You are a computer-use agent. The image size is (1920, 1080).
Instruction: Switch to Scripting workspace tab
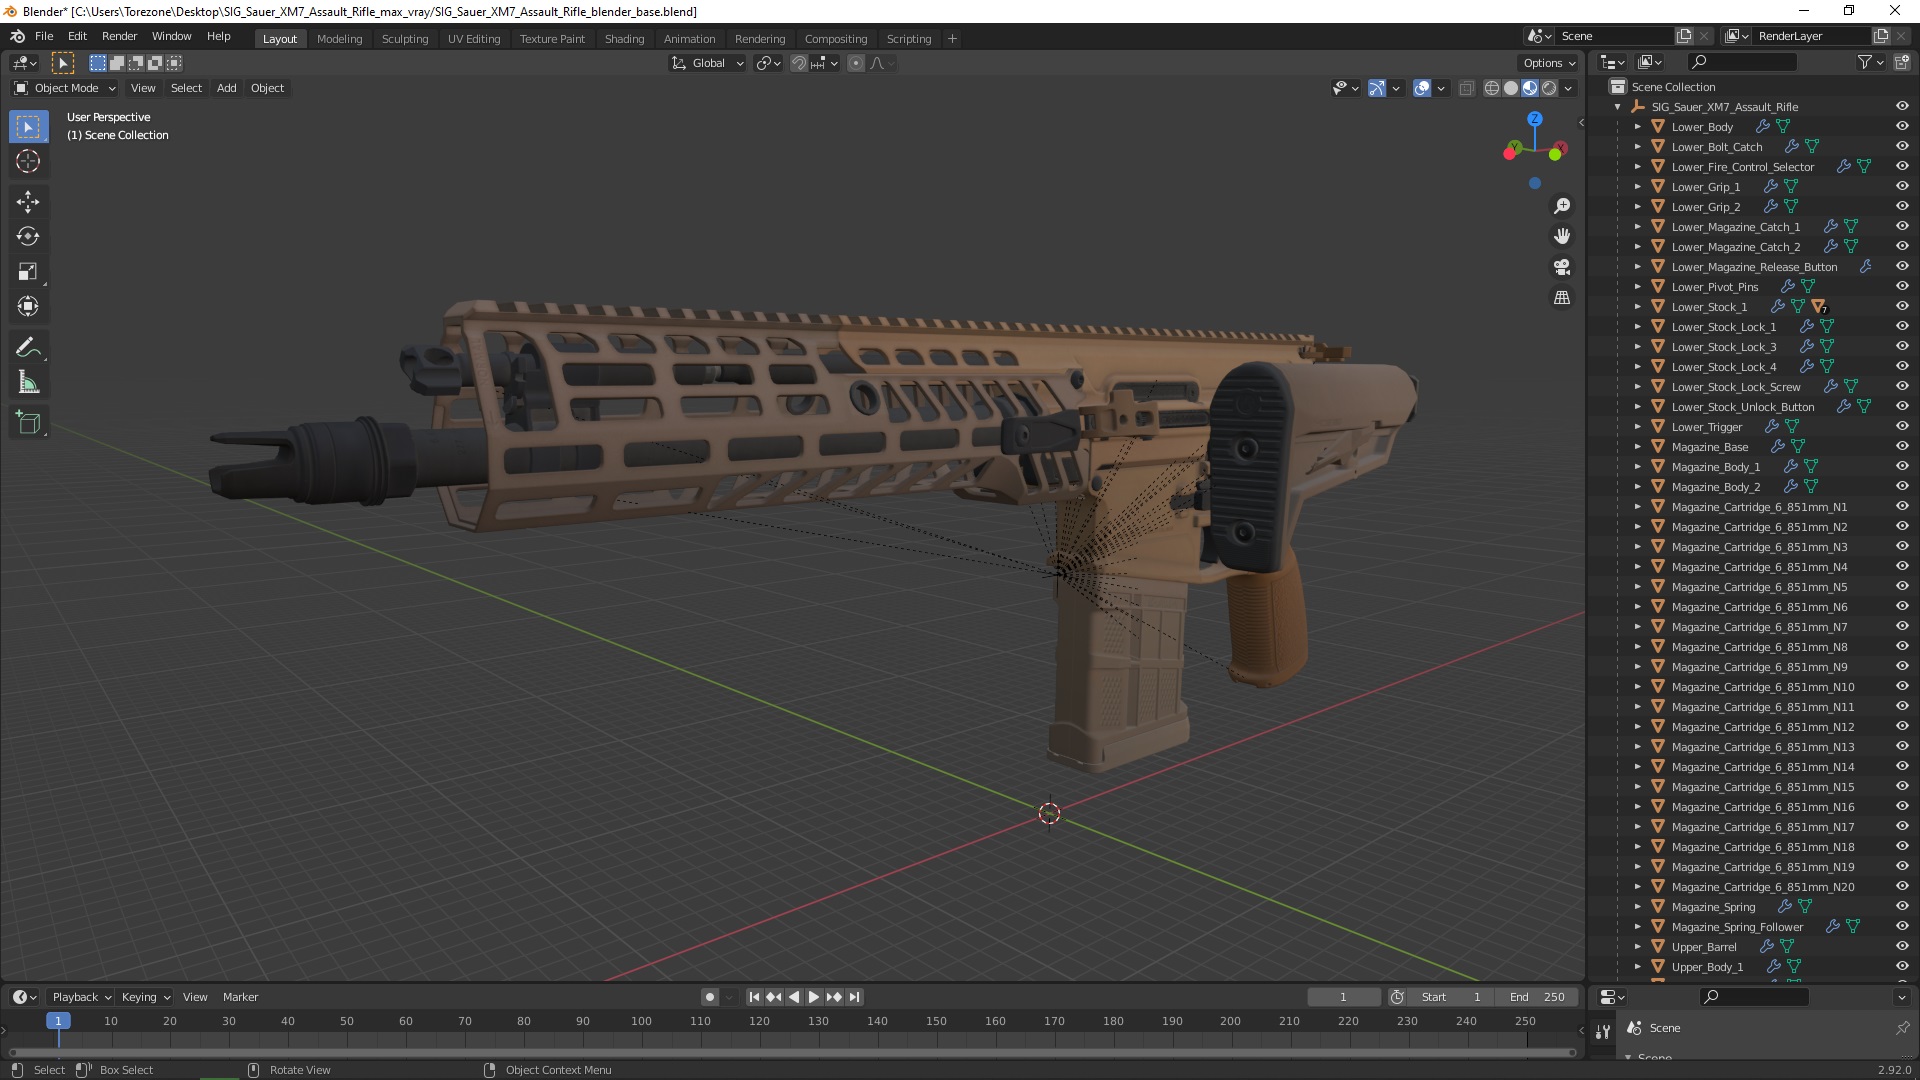pyautogui.click(x=908, y=39)
